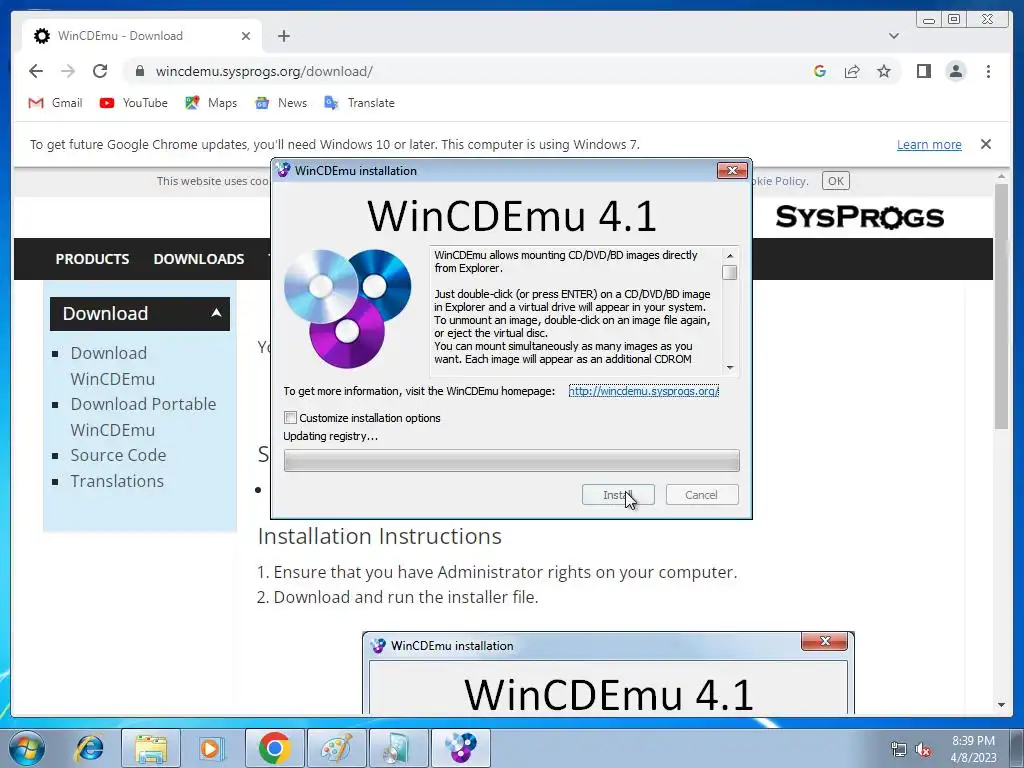This screenshot has height=768, width=1024.
Task: Close the WinCDEmu installation dialog
Action: click(732, 170)
